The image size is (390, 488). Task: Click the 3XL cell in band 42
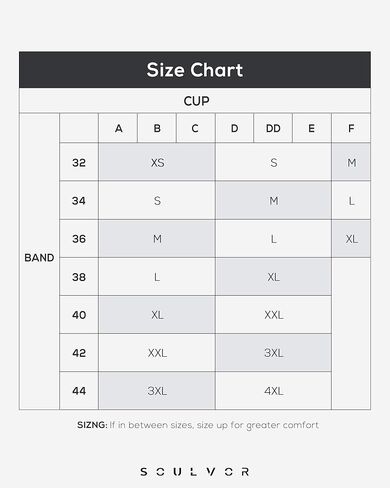(x=273, y=353)
